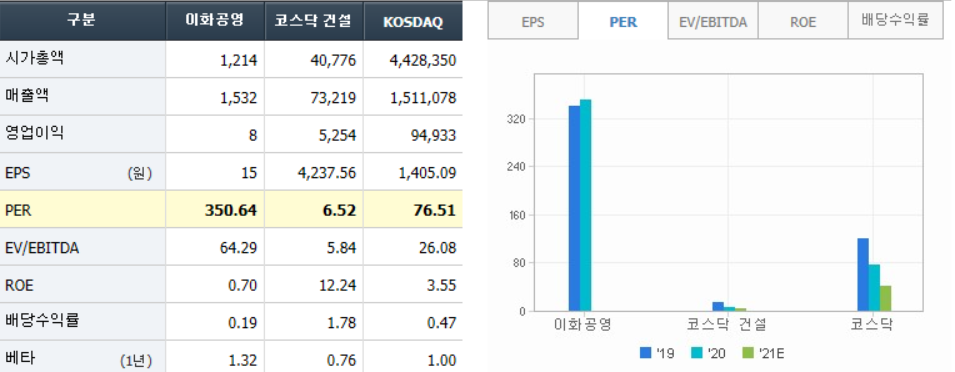955x372 pixels.
Task: Click EV/EBITDA value 26.08
Action: 438,248
